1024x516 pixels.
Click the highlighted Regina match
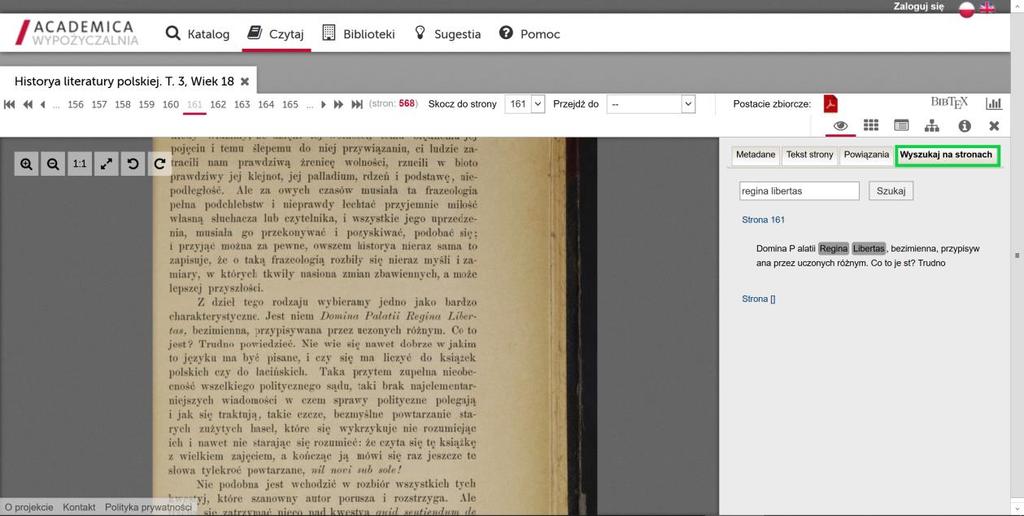click(x=833, y=249)
